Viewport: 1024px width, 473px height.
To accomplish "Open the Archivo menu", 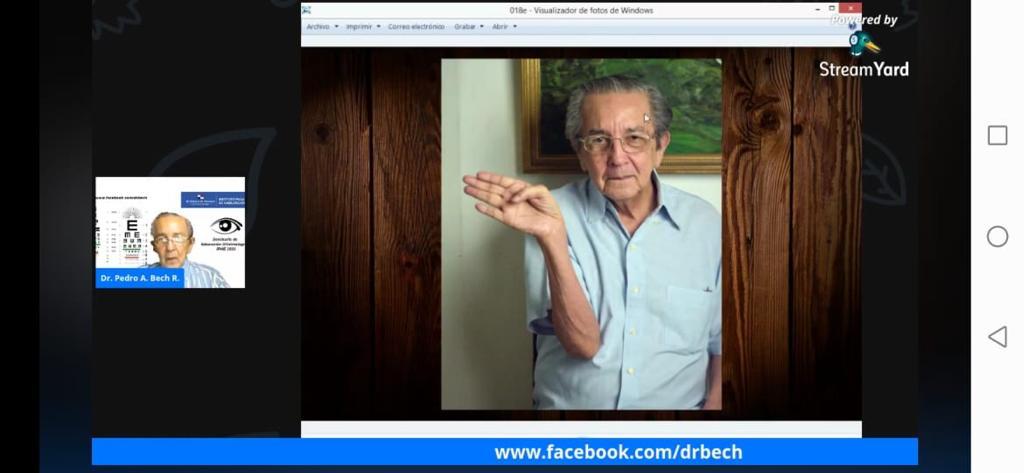I will [318, 27].
